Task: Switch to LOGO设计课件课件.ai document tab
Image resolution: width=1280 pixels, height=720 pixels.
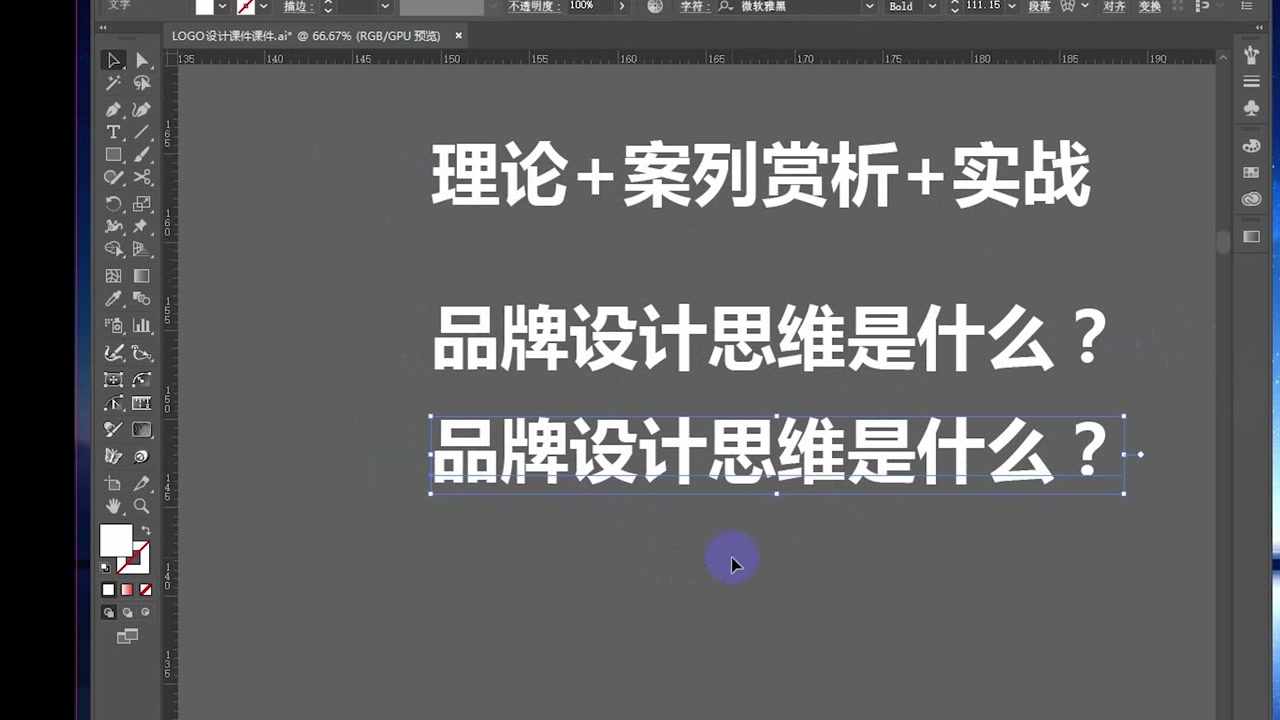Action: [306, 36]
